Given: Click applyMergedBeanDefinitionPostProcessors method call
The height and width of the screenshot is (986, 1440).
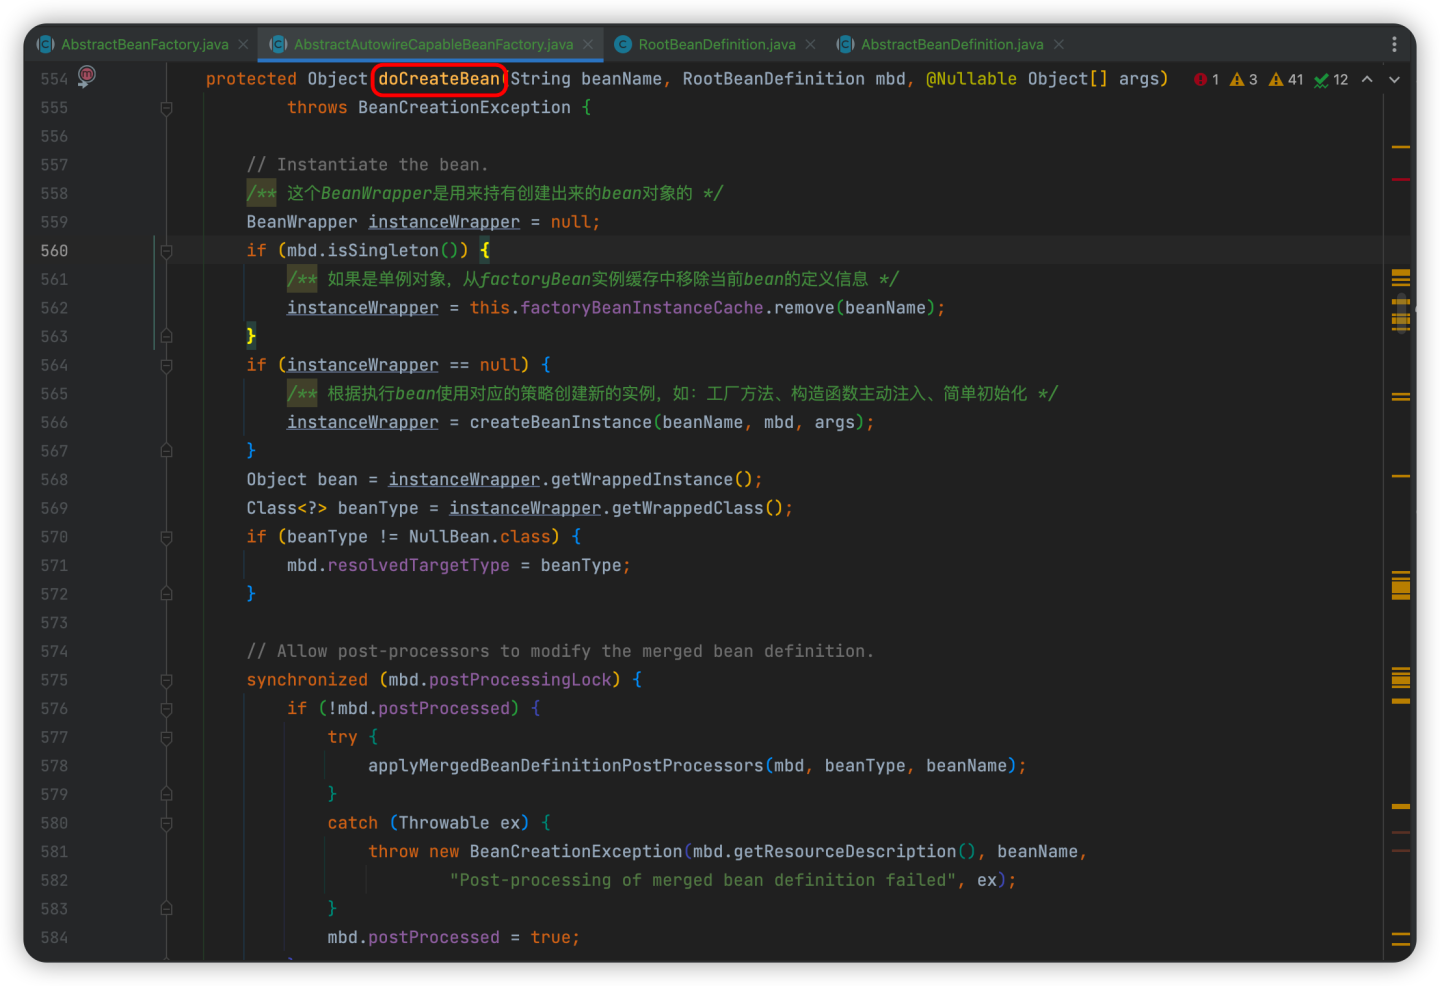Looking at the screenshot, I should [x=565, y=765].
